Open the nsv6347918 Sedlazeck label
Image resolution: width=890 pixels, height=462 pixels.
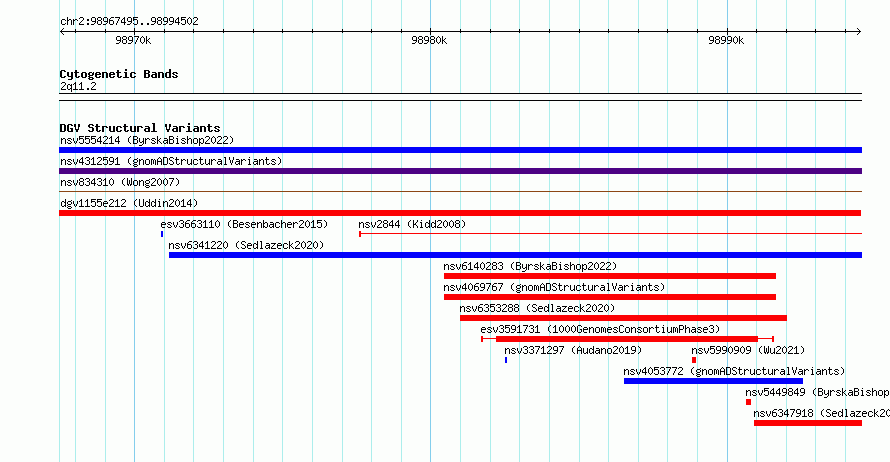pos(821,413)
